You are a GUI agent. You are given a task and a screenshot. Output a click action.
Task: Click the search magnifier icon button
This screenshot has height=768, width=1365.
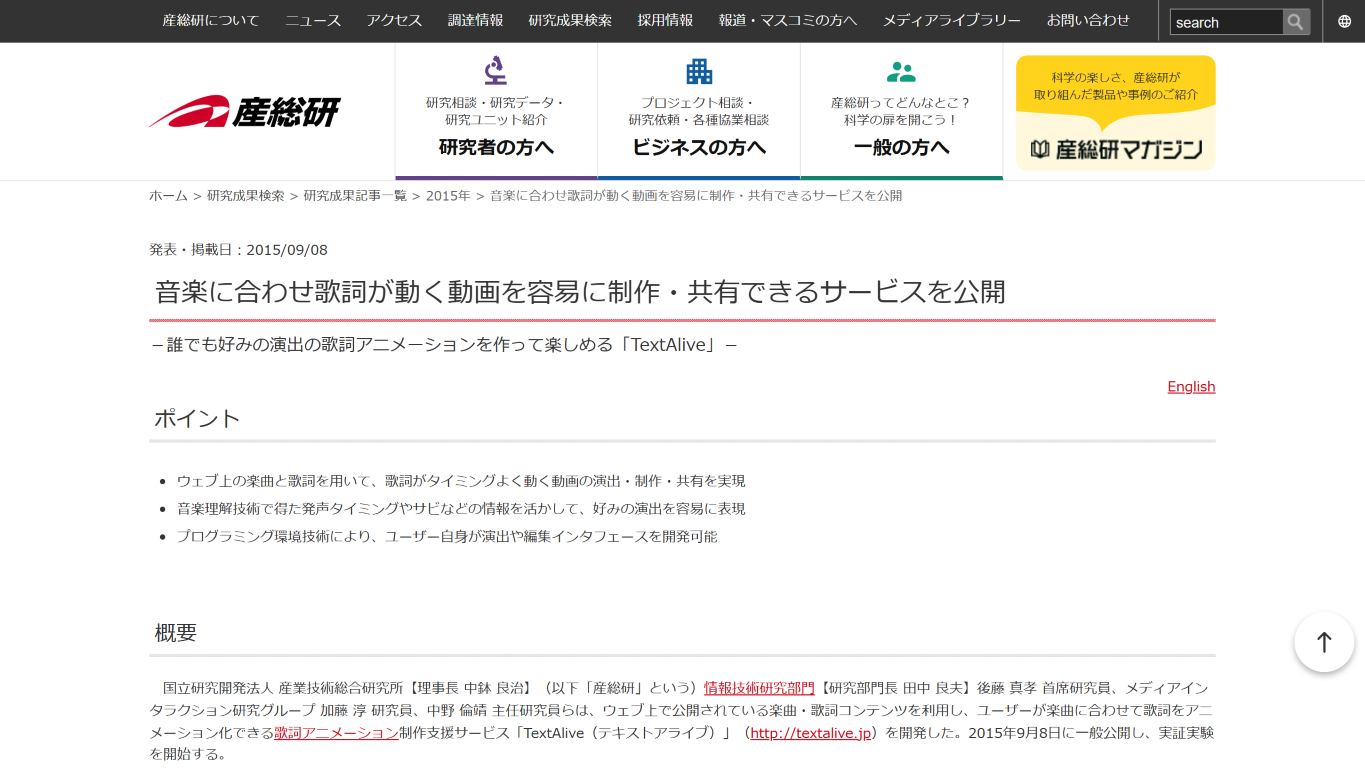coord(1296,22)
